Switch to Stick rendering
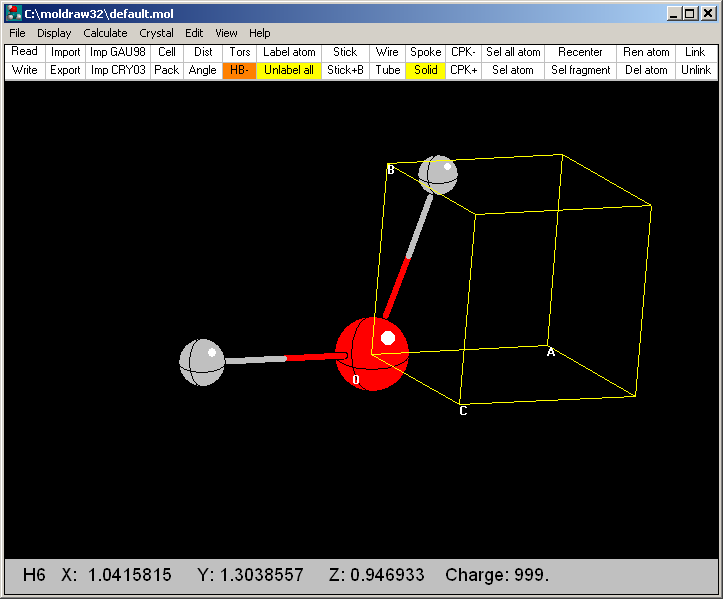Screen dimensions: 723x599 (345, 52)
